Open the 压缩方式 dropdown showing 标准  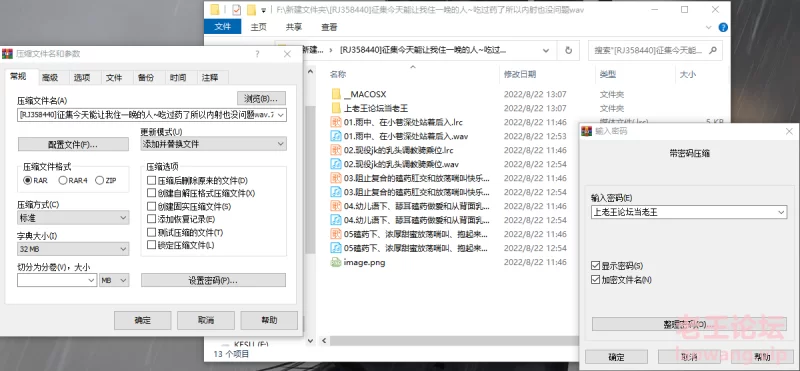point(73,218)
